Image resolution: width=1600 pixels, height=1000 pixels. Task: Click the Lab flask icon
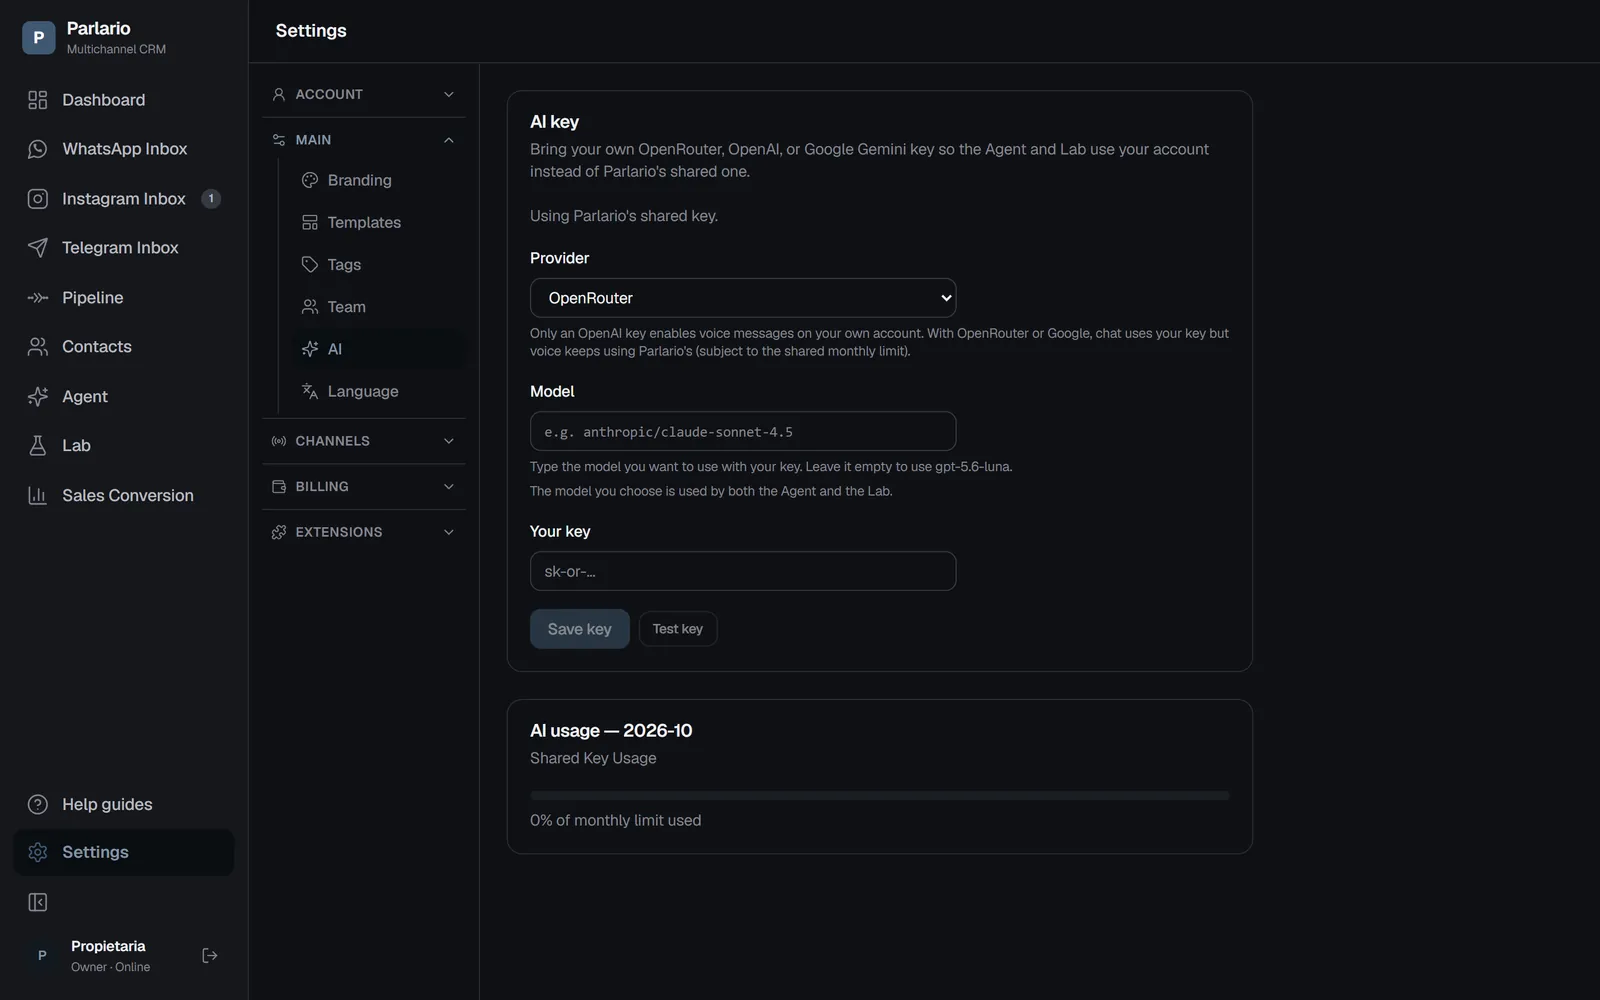pos(38,446)
